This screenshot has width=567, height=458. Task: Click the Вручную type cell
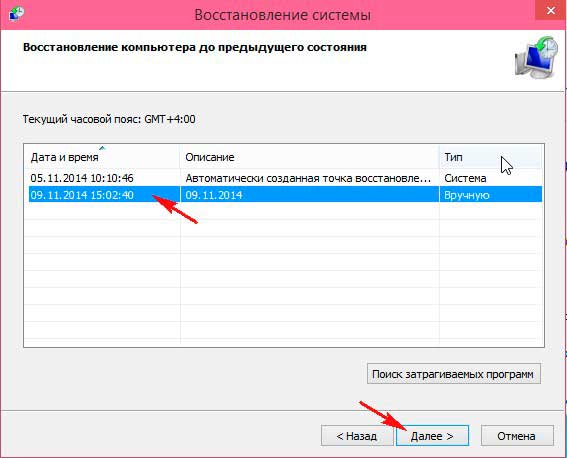466,195
